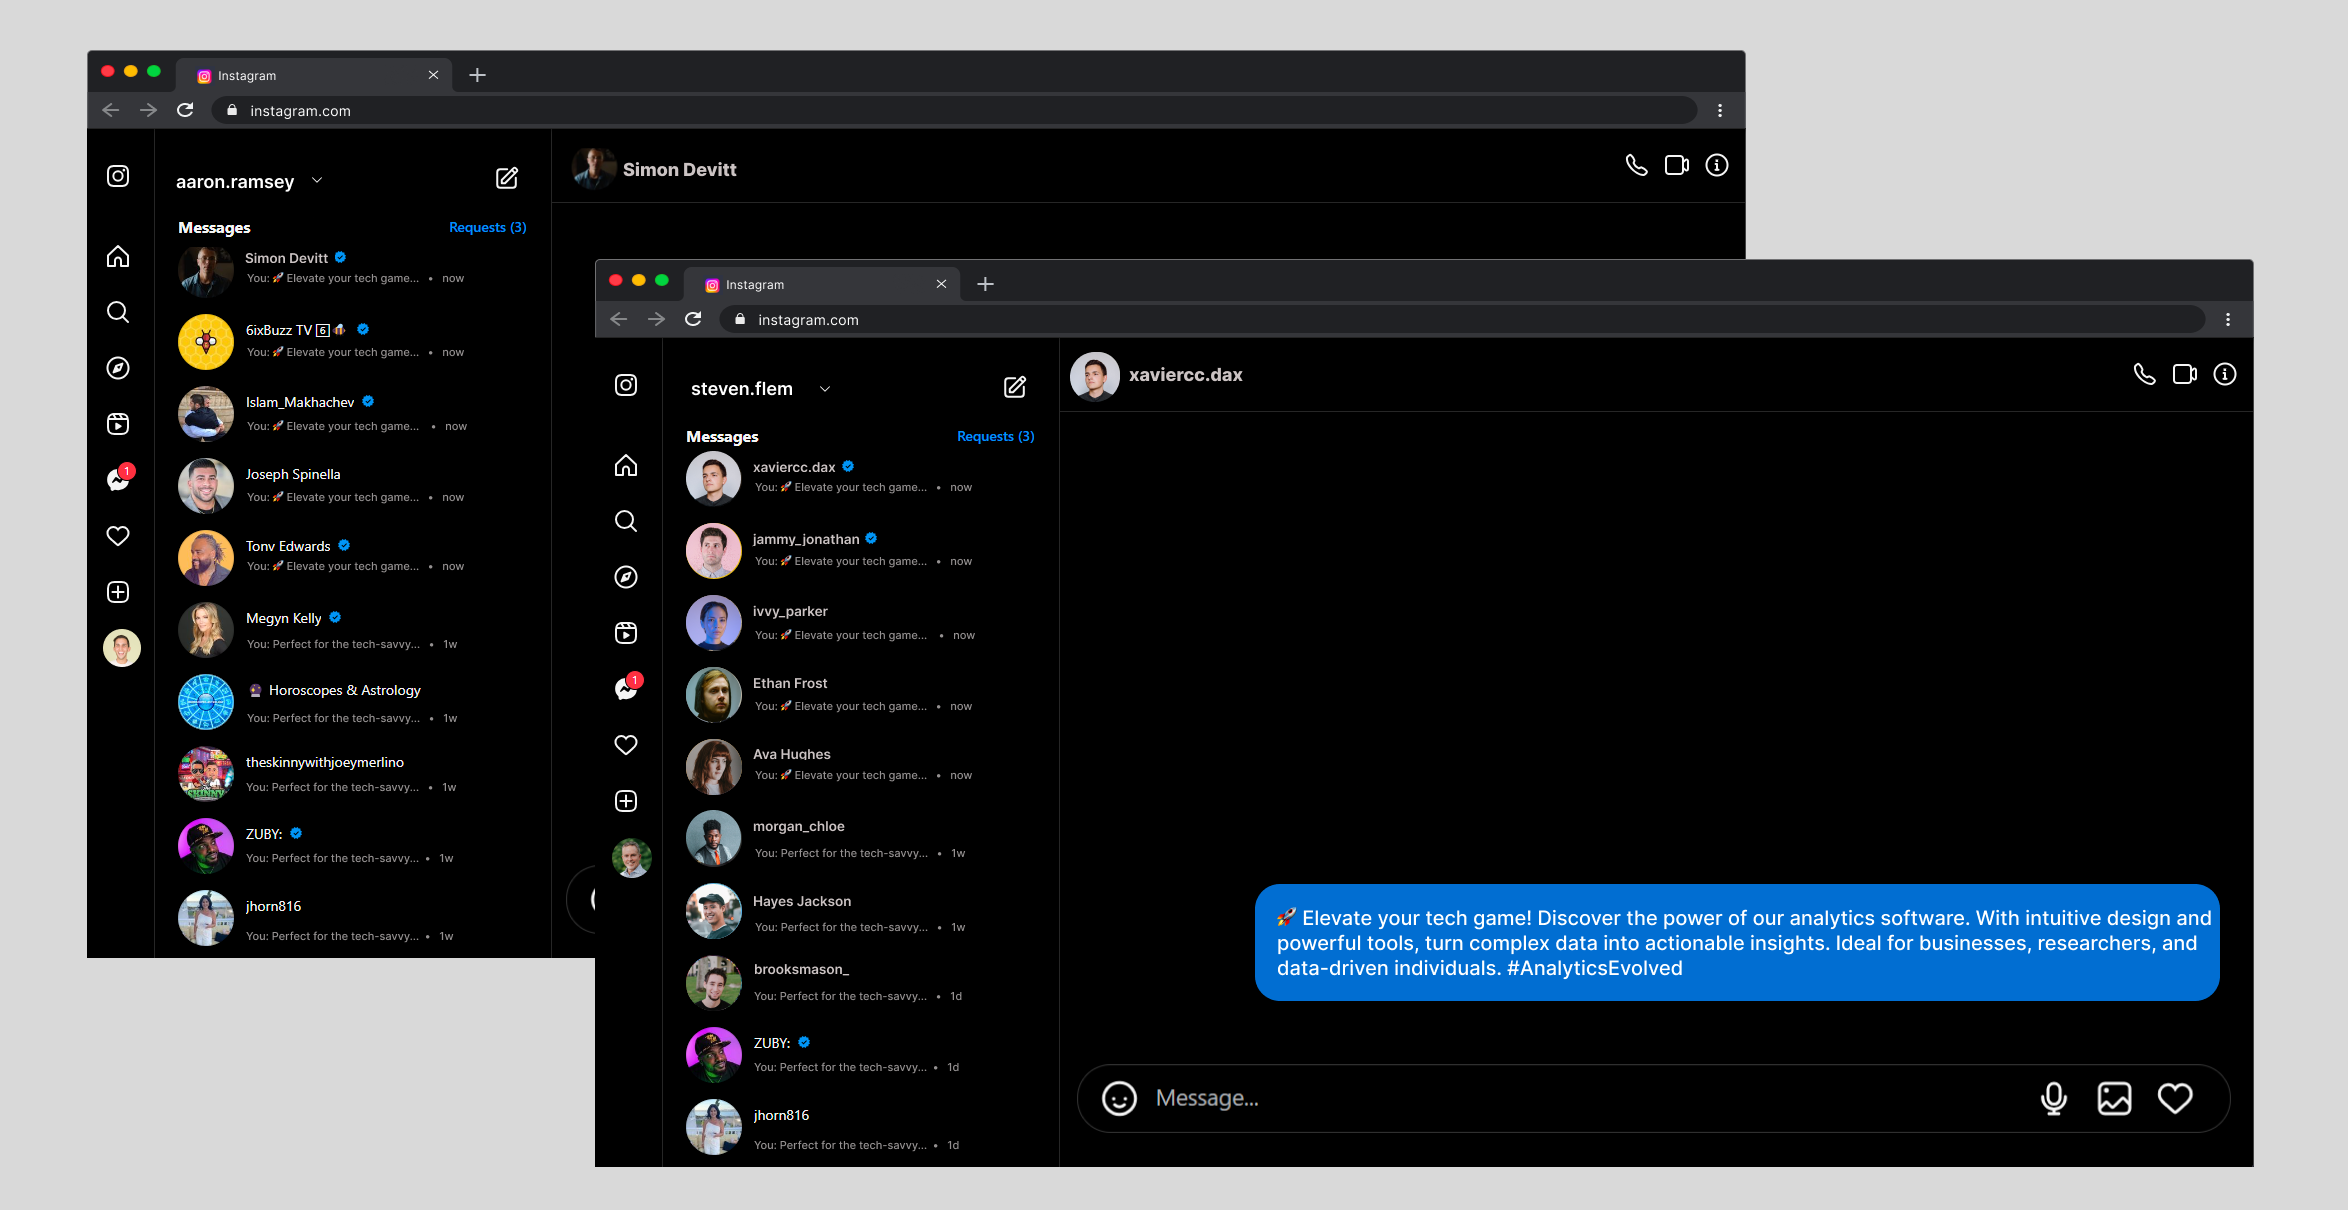Open emoji picker in the message field
Screen dimensions: 2348x1210
point(1119,1098)
